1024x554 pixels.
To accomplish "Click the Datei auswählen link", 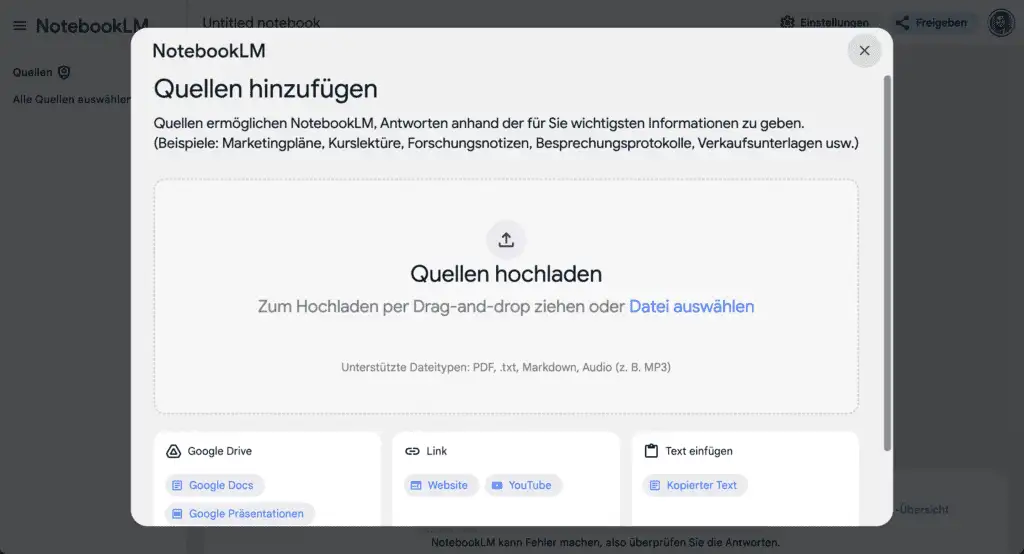I will (691, 307).
